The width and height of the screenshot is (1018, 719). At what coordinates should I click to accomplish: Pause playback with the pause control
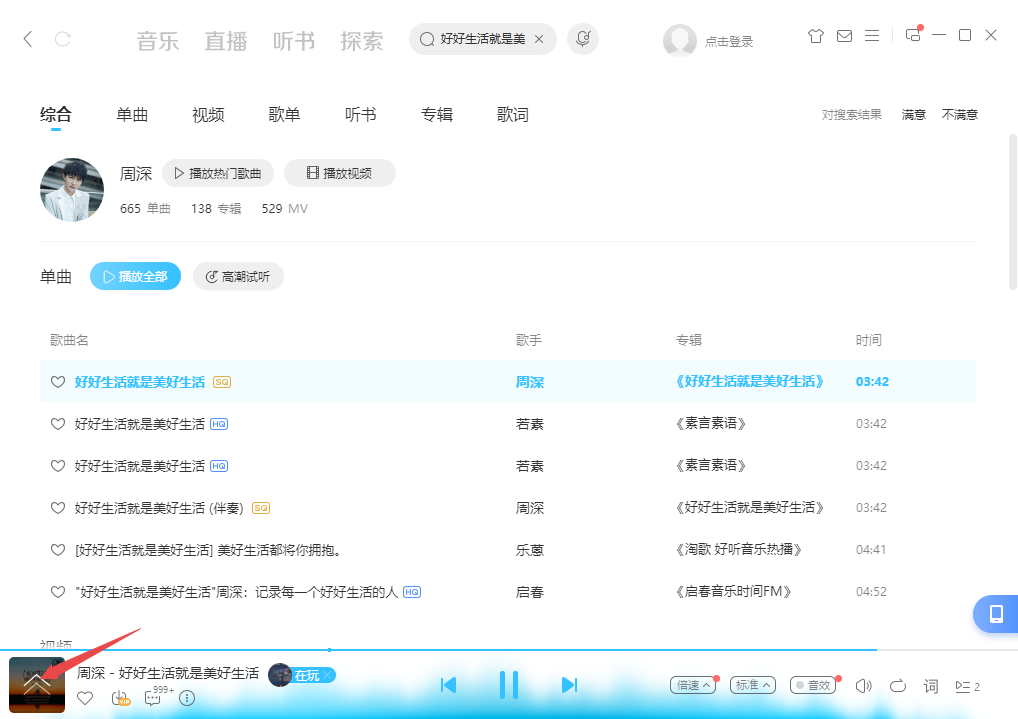tap(509, 685)
